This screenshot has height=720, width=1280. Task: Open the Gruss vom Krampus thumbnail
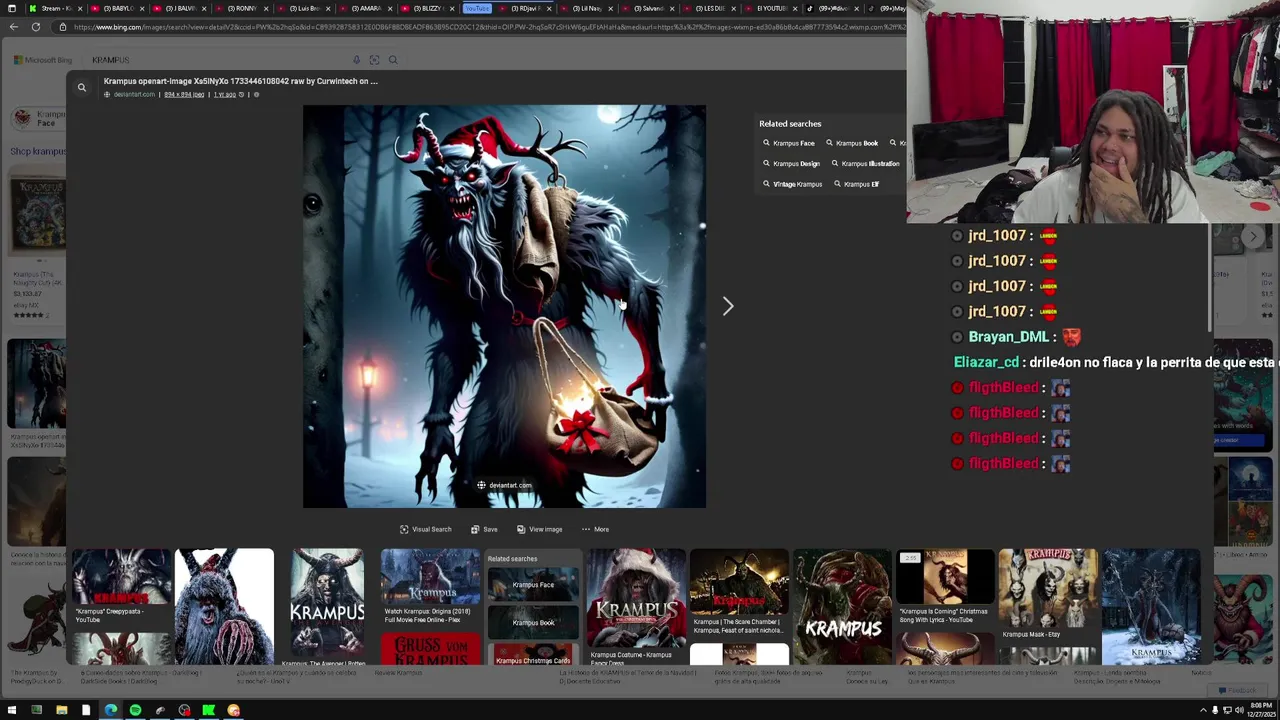click(430, 650)
